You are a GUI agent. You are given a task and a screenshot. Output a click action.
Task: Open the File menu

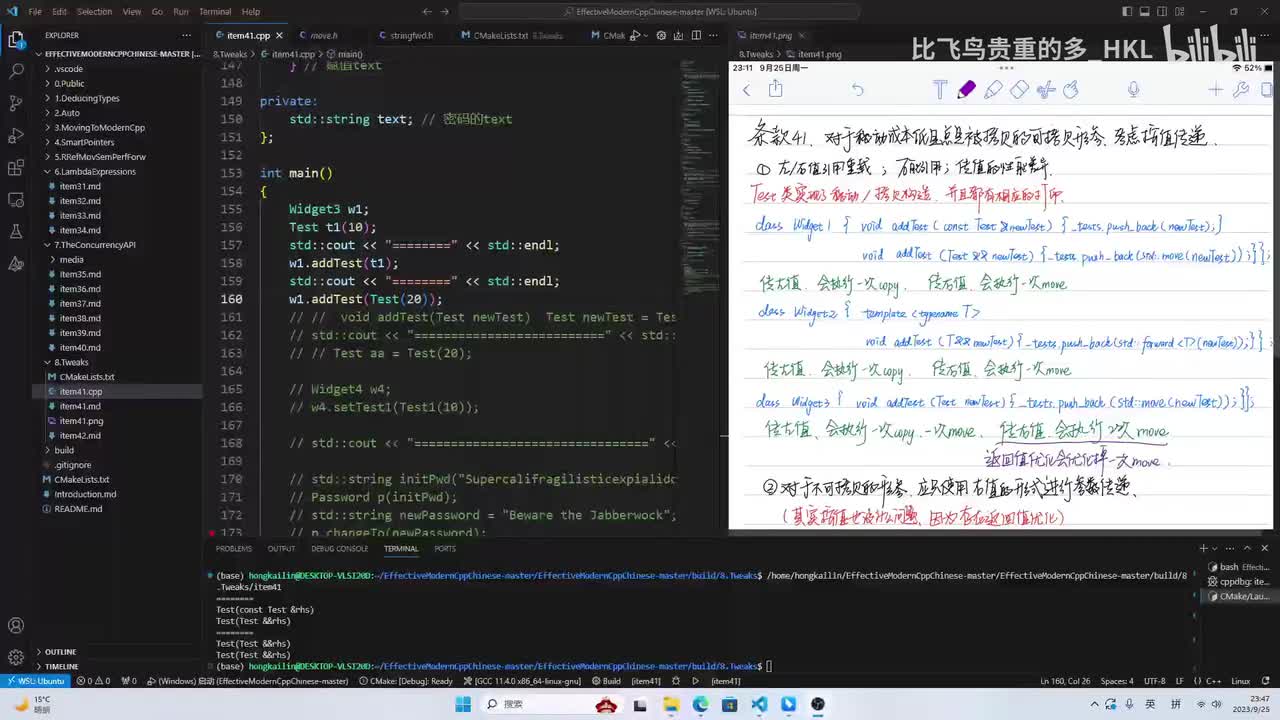pyautogui.click(x=35, y=12)
